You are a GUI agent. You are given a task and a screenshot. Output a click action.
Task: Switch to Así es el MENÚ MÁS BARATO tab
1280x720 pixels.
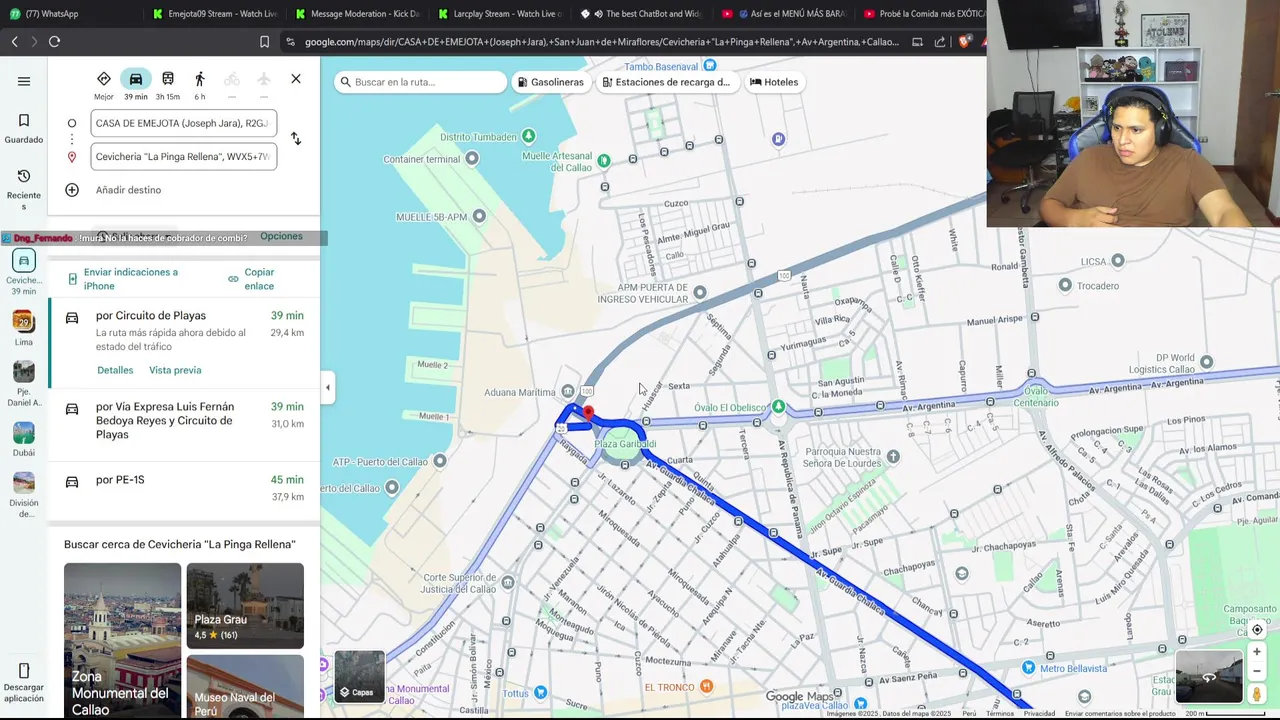click(x=785, y=14)
